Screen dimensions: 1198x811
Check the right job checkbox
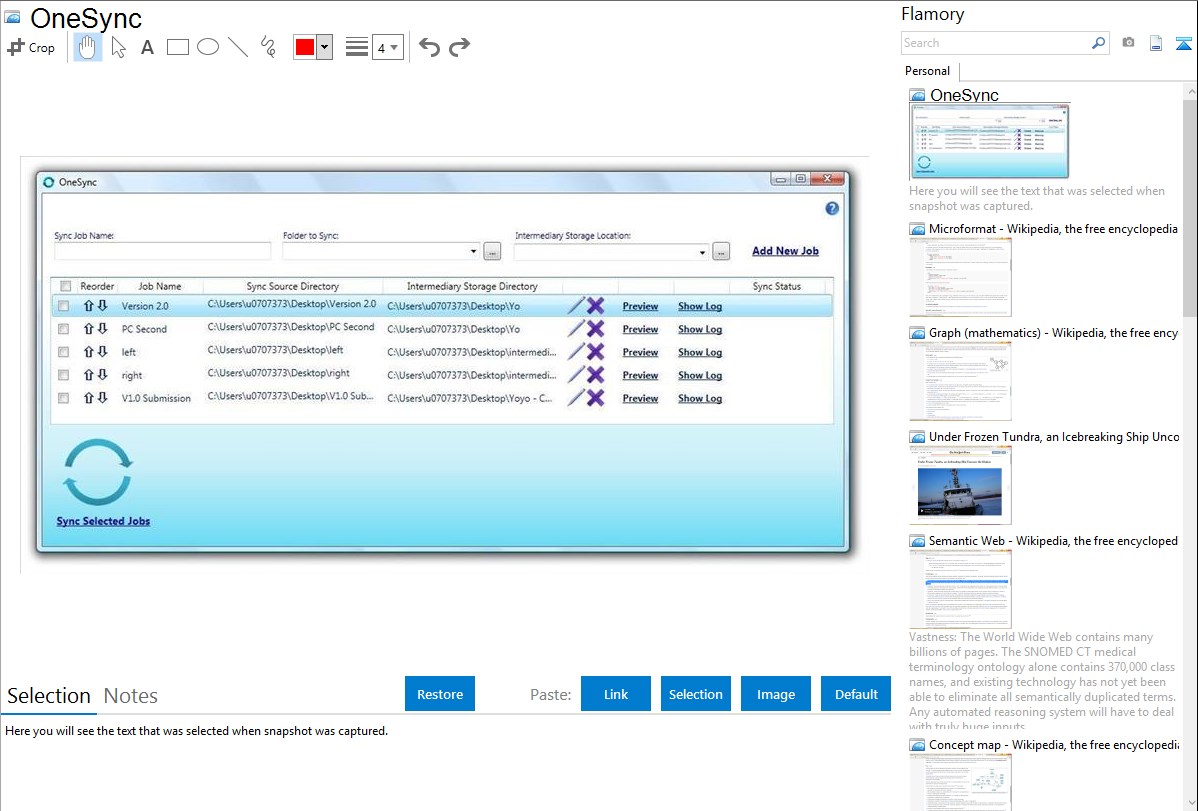63,375
